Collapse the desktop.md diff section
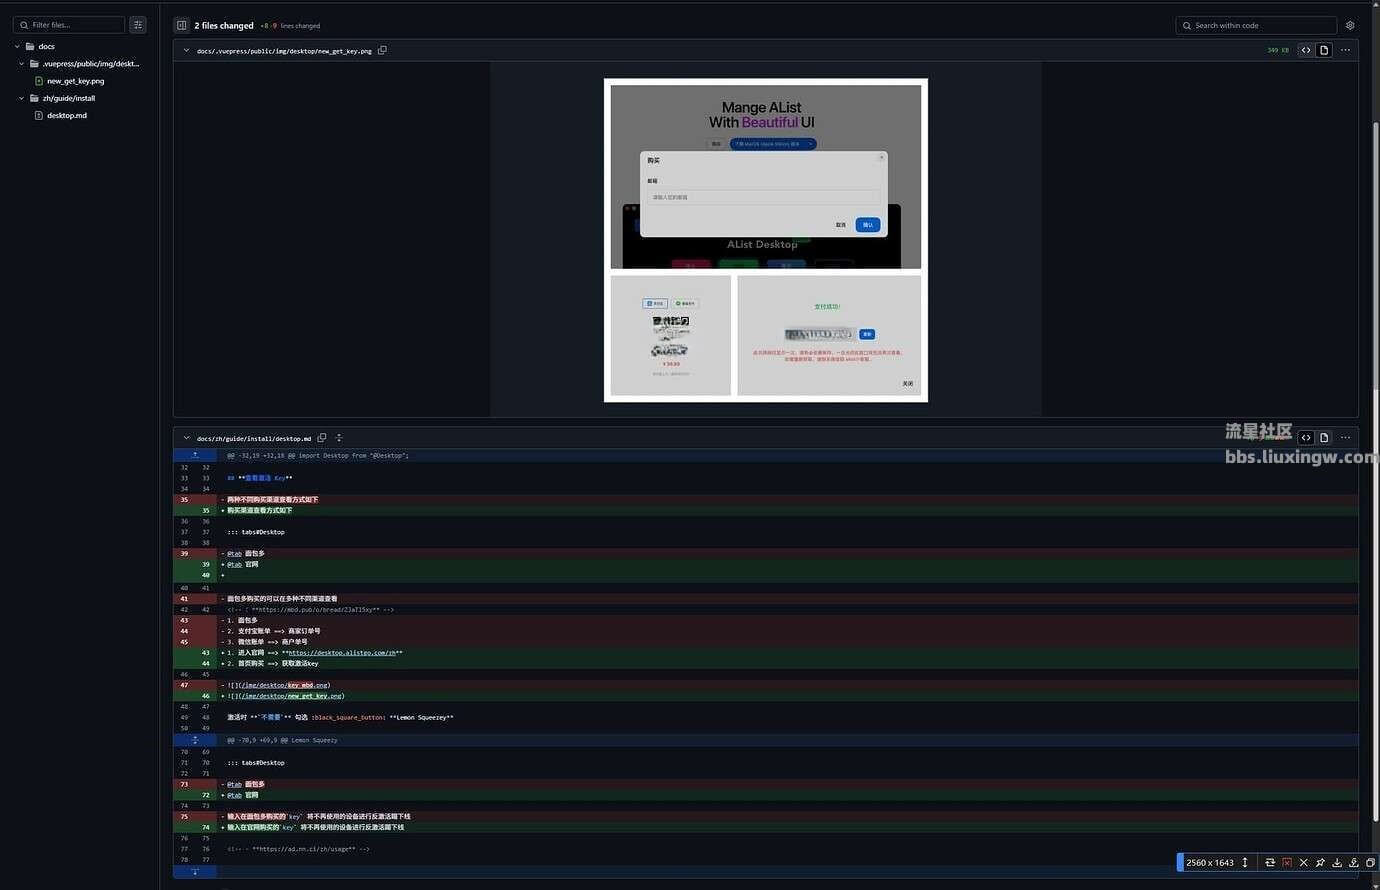The height and width of the screenshot is (890, 1380). [x=186, y=438]
